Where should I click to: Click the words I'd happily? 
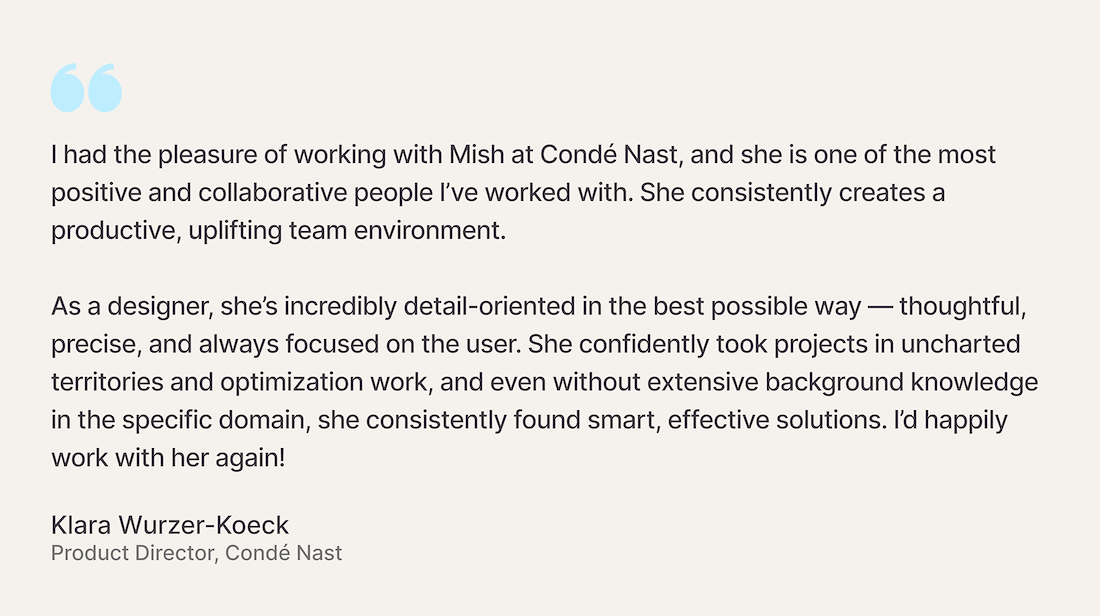(951, 420)
